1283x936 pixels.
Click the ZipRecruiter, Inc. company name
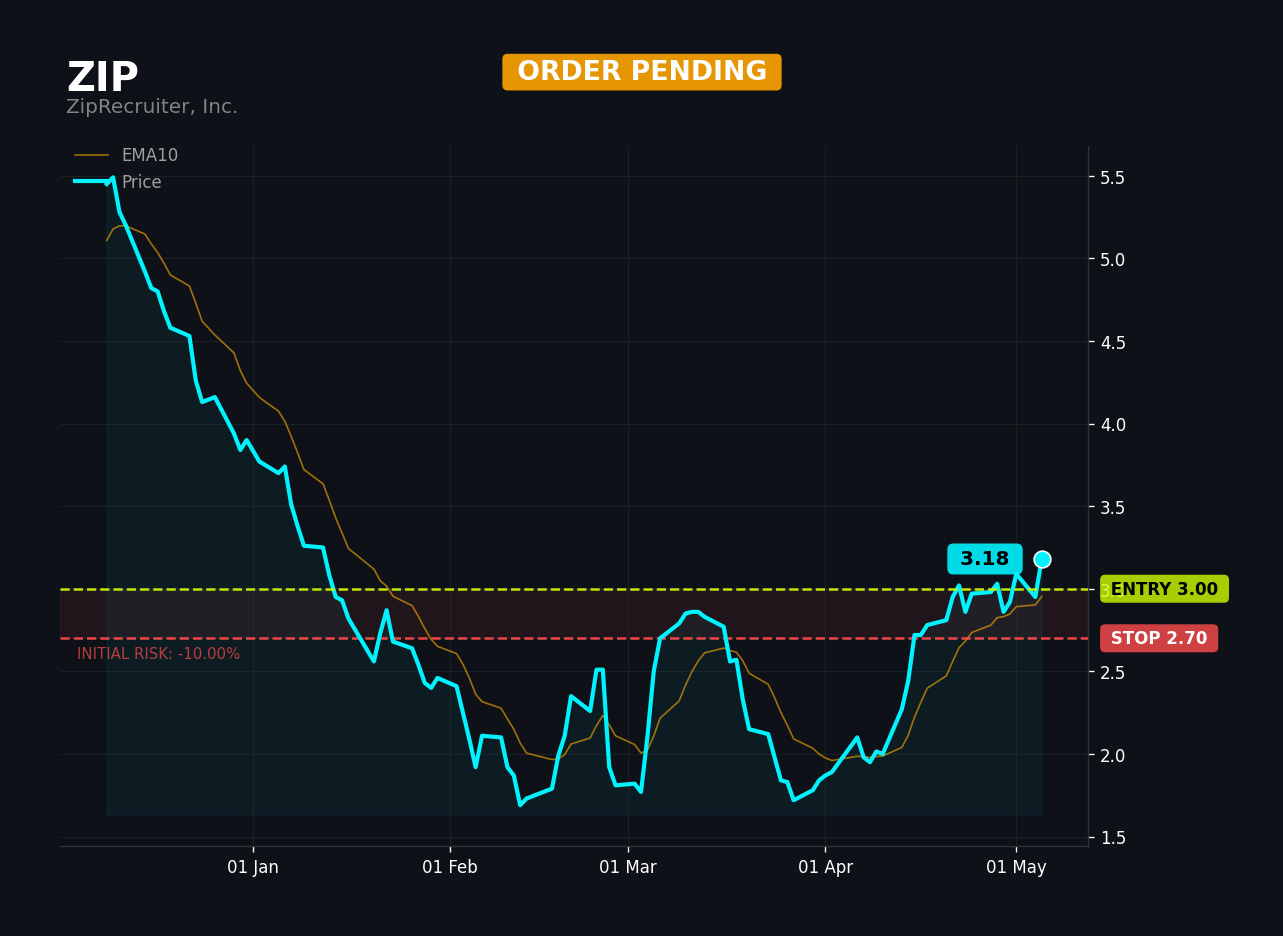point(152,107)
